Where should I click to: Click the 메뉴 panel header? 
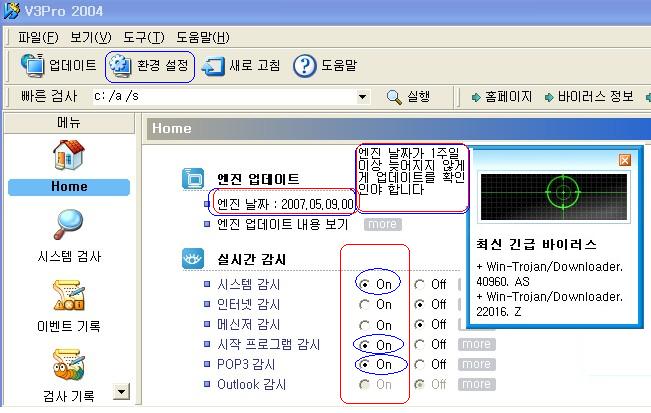pos(69,122)
